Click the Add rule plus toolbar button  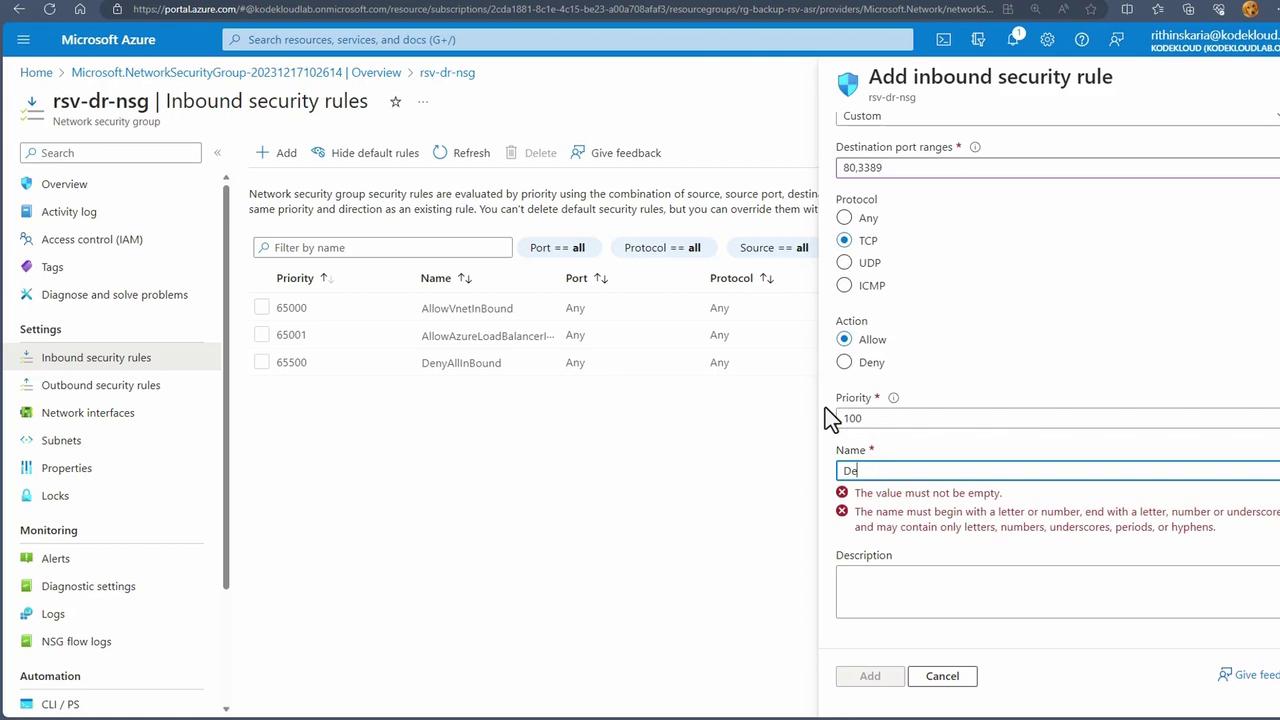[x=276, y=153]
